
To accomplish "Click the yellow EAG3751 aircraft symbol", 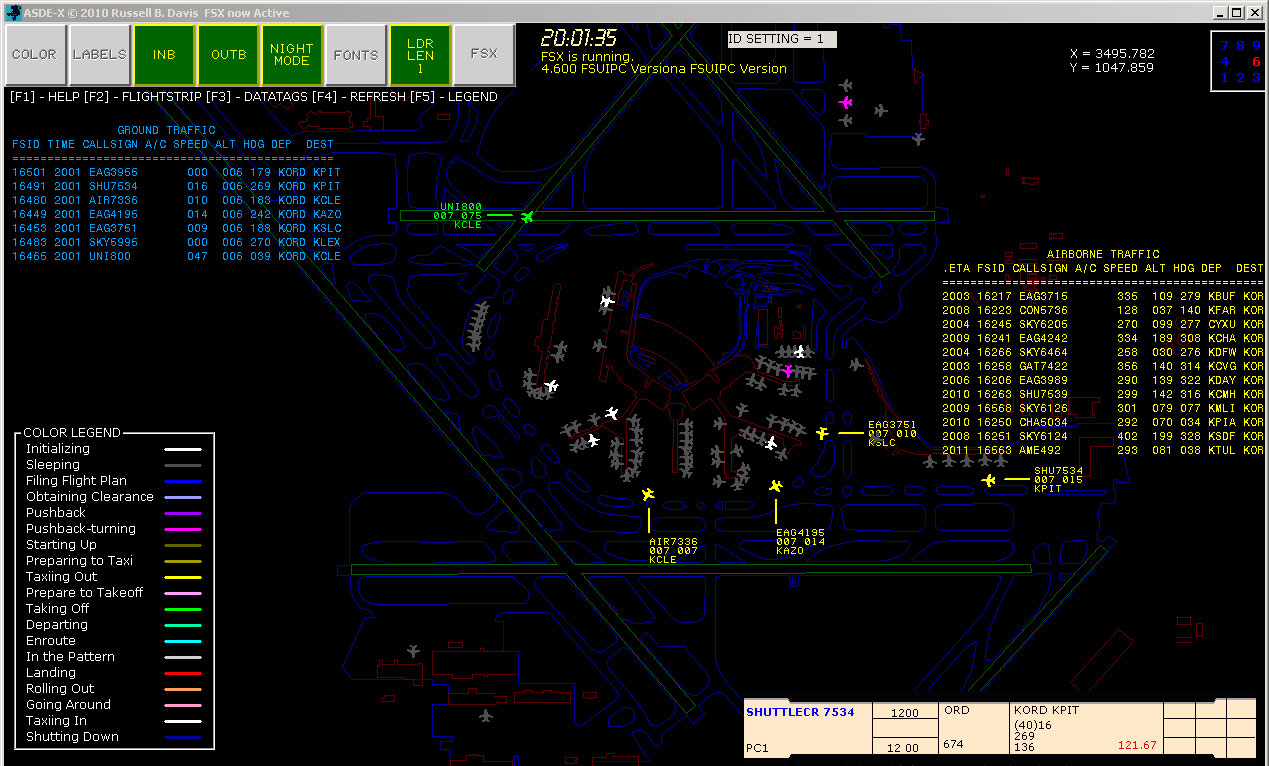I will (821, 433).
